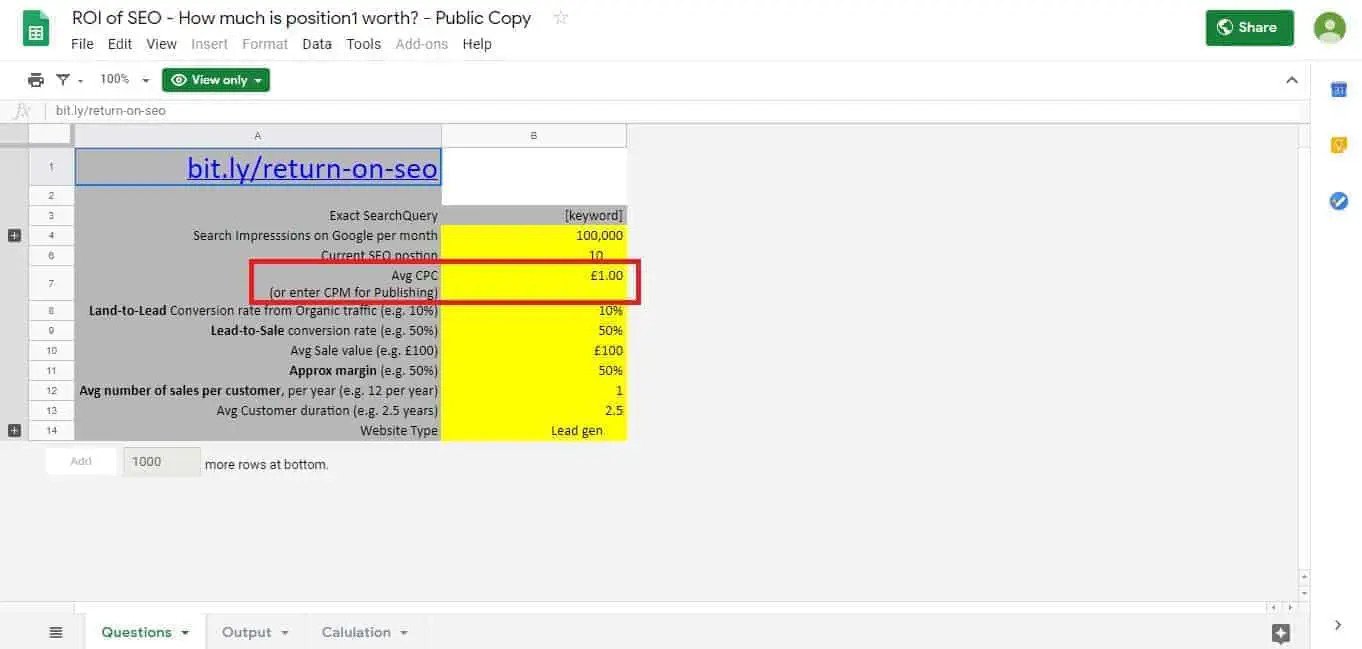
Task: Click the horizontal scrollbar right arrow
Action: (x=1288, y=607)
